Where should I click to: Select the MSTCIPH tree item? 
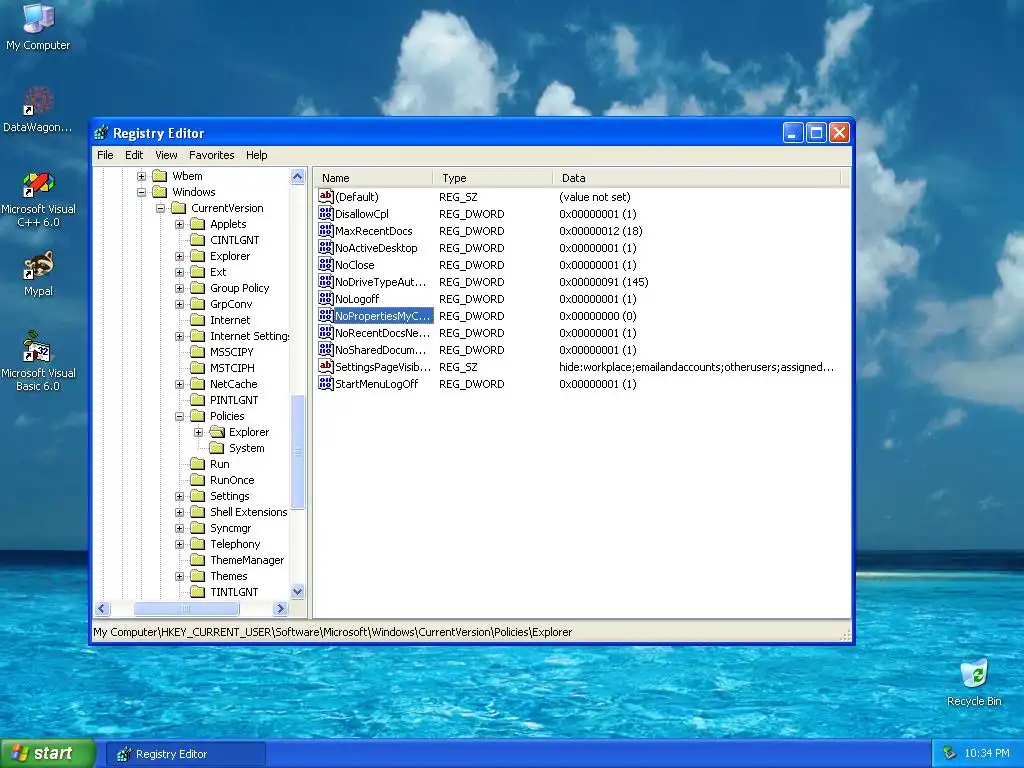232,368
